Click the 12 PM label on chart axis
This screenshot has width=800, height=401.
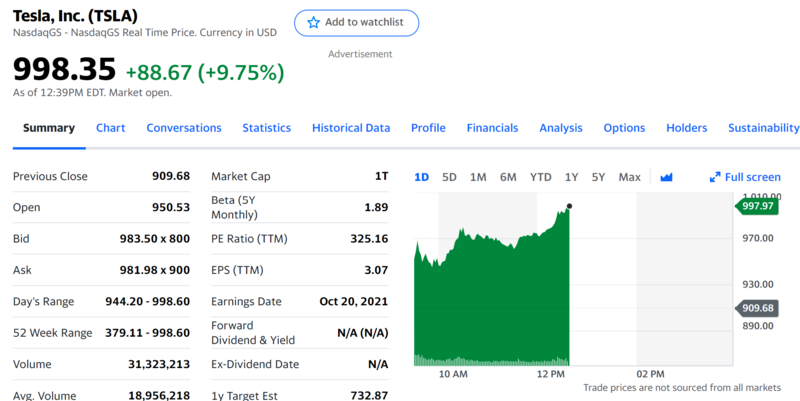[551, 374]
